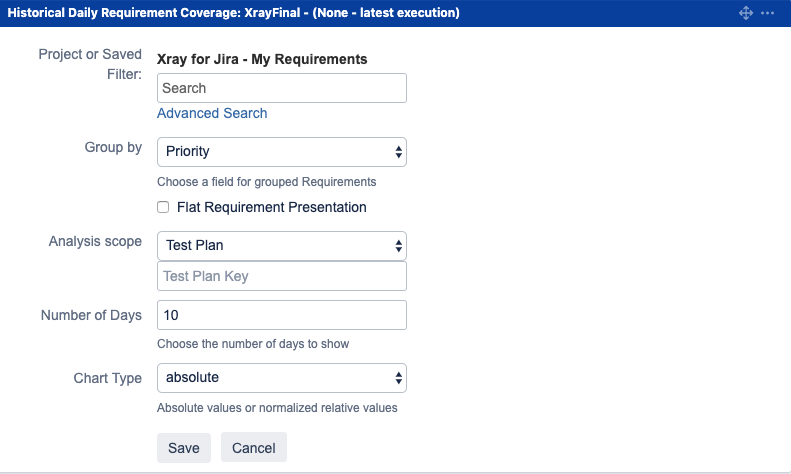Click the Number of Days label
Viewport: 791px width, 474px height.
click(x=91, y=315)
